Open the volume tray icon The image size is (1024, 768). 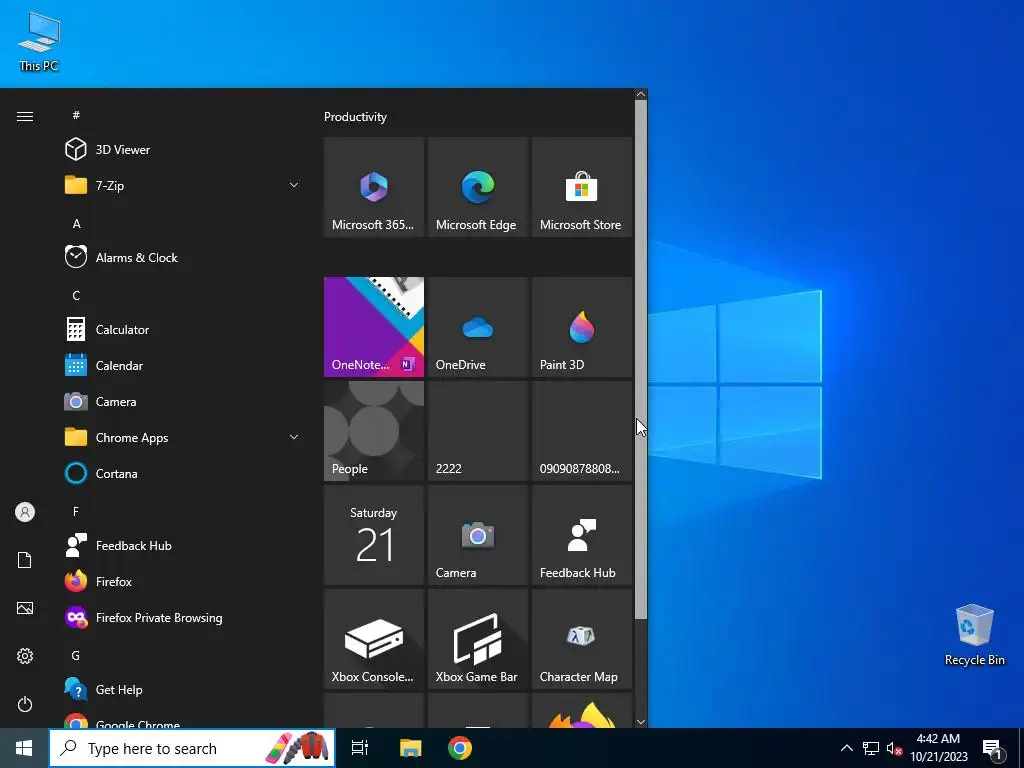(x=894, y=748)
